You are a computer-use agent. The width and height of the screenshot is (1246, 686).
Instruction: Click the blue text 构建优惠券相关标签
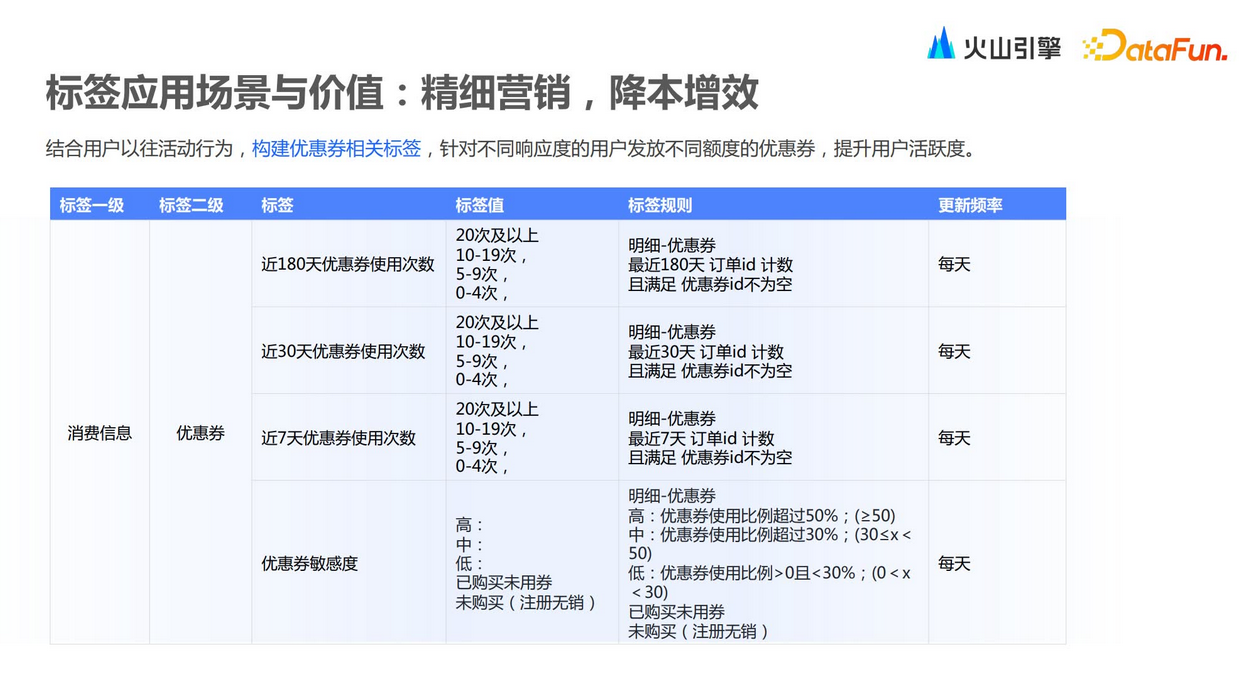tap(336, 149)
